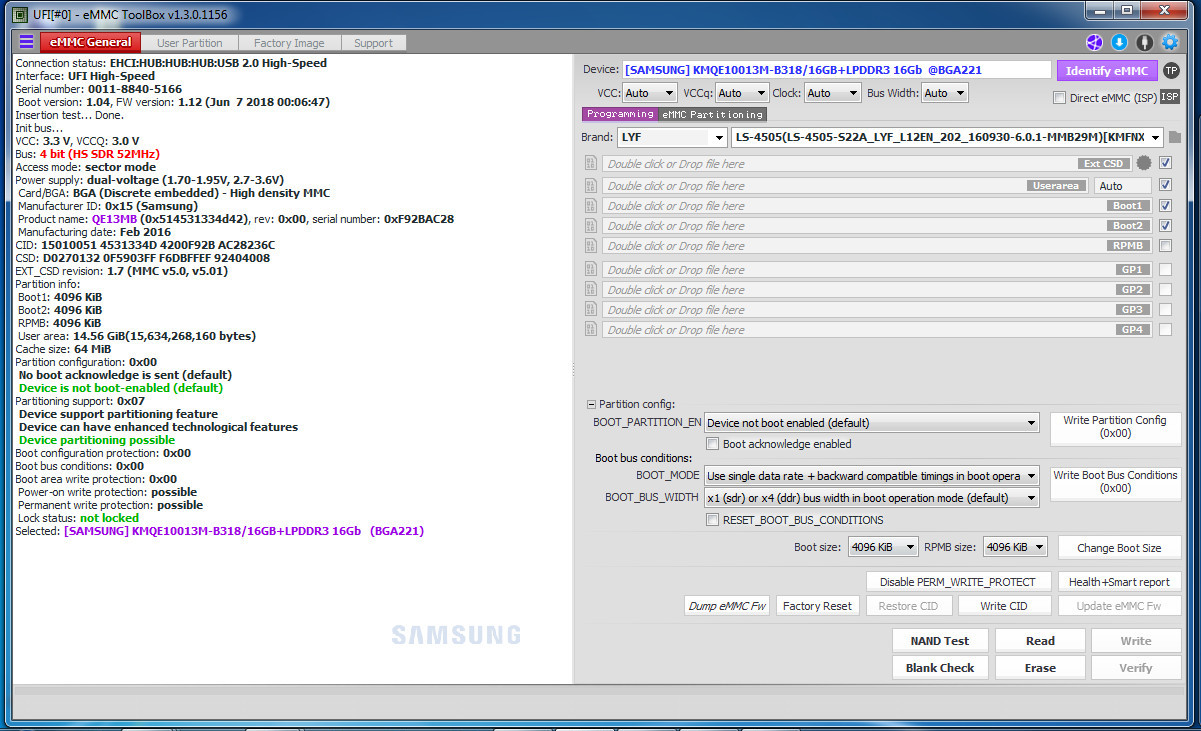Image resolution: width=1201 pixels, height=731 pixels.
Task: Click file icon of GP4 row
Action: (x=589, y=330)
